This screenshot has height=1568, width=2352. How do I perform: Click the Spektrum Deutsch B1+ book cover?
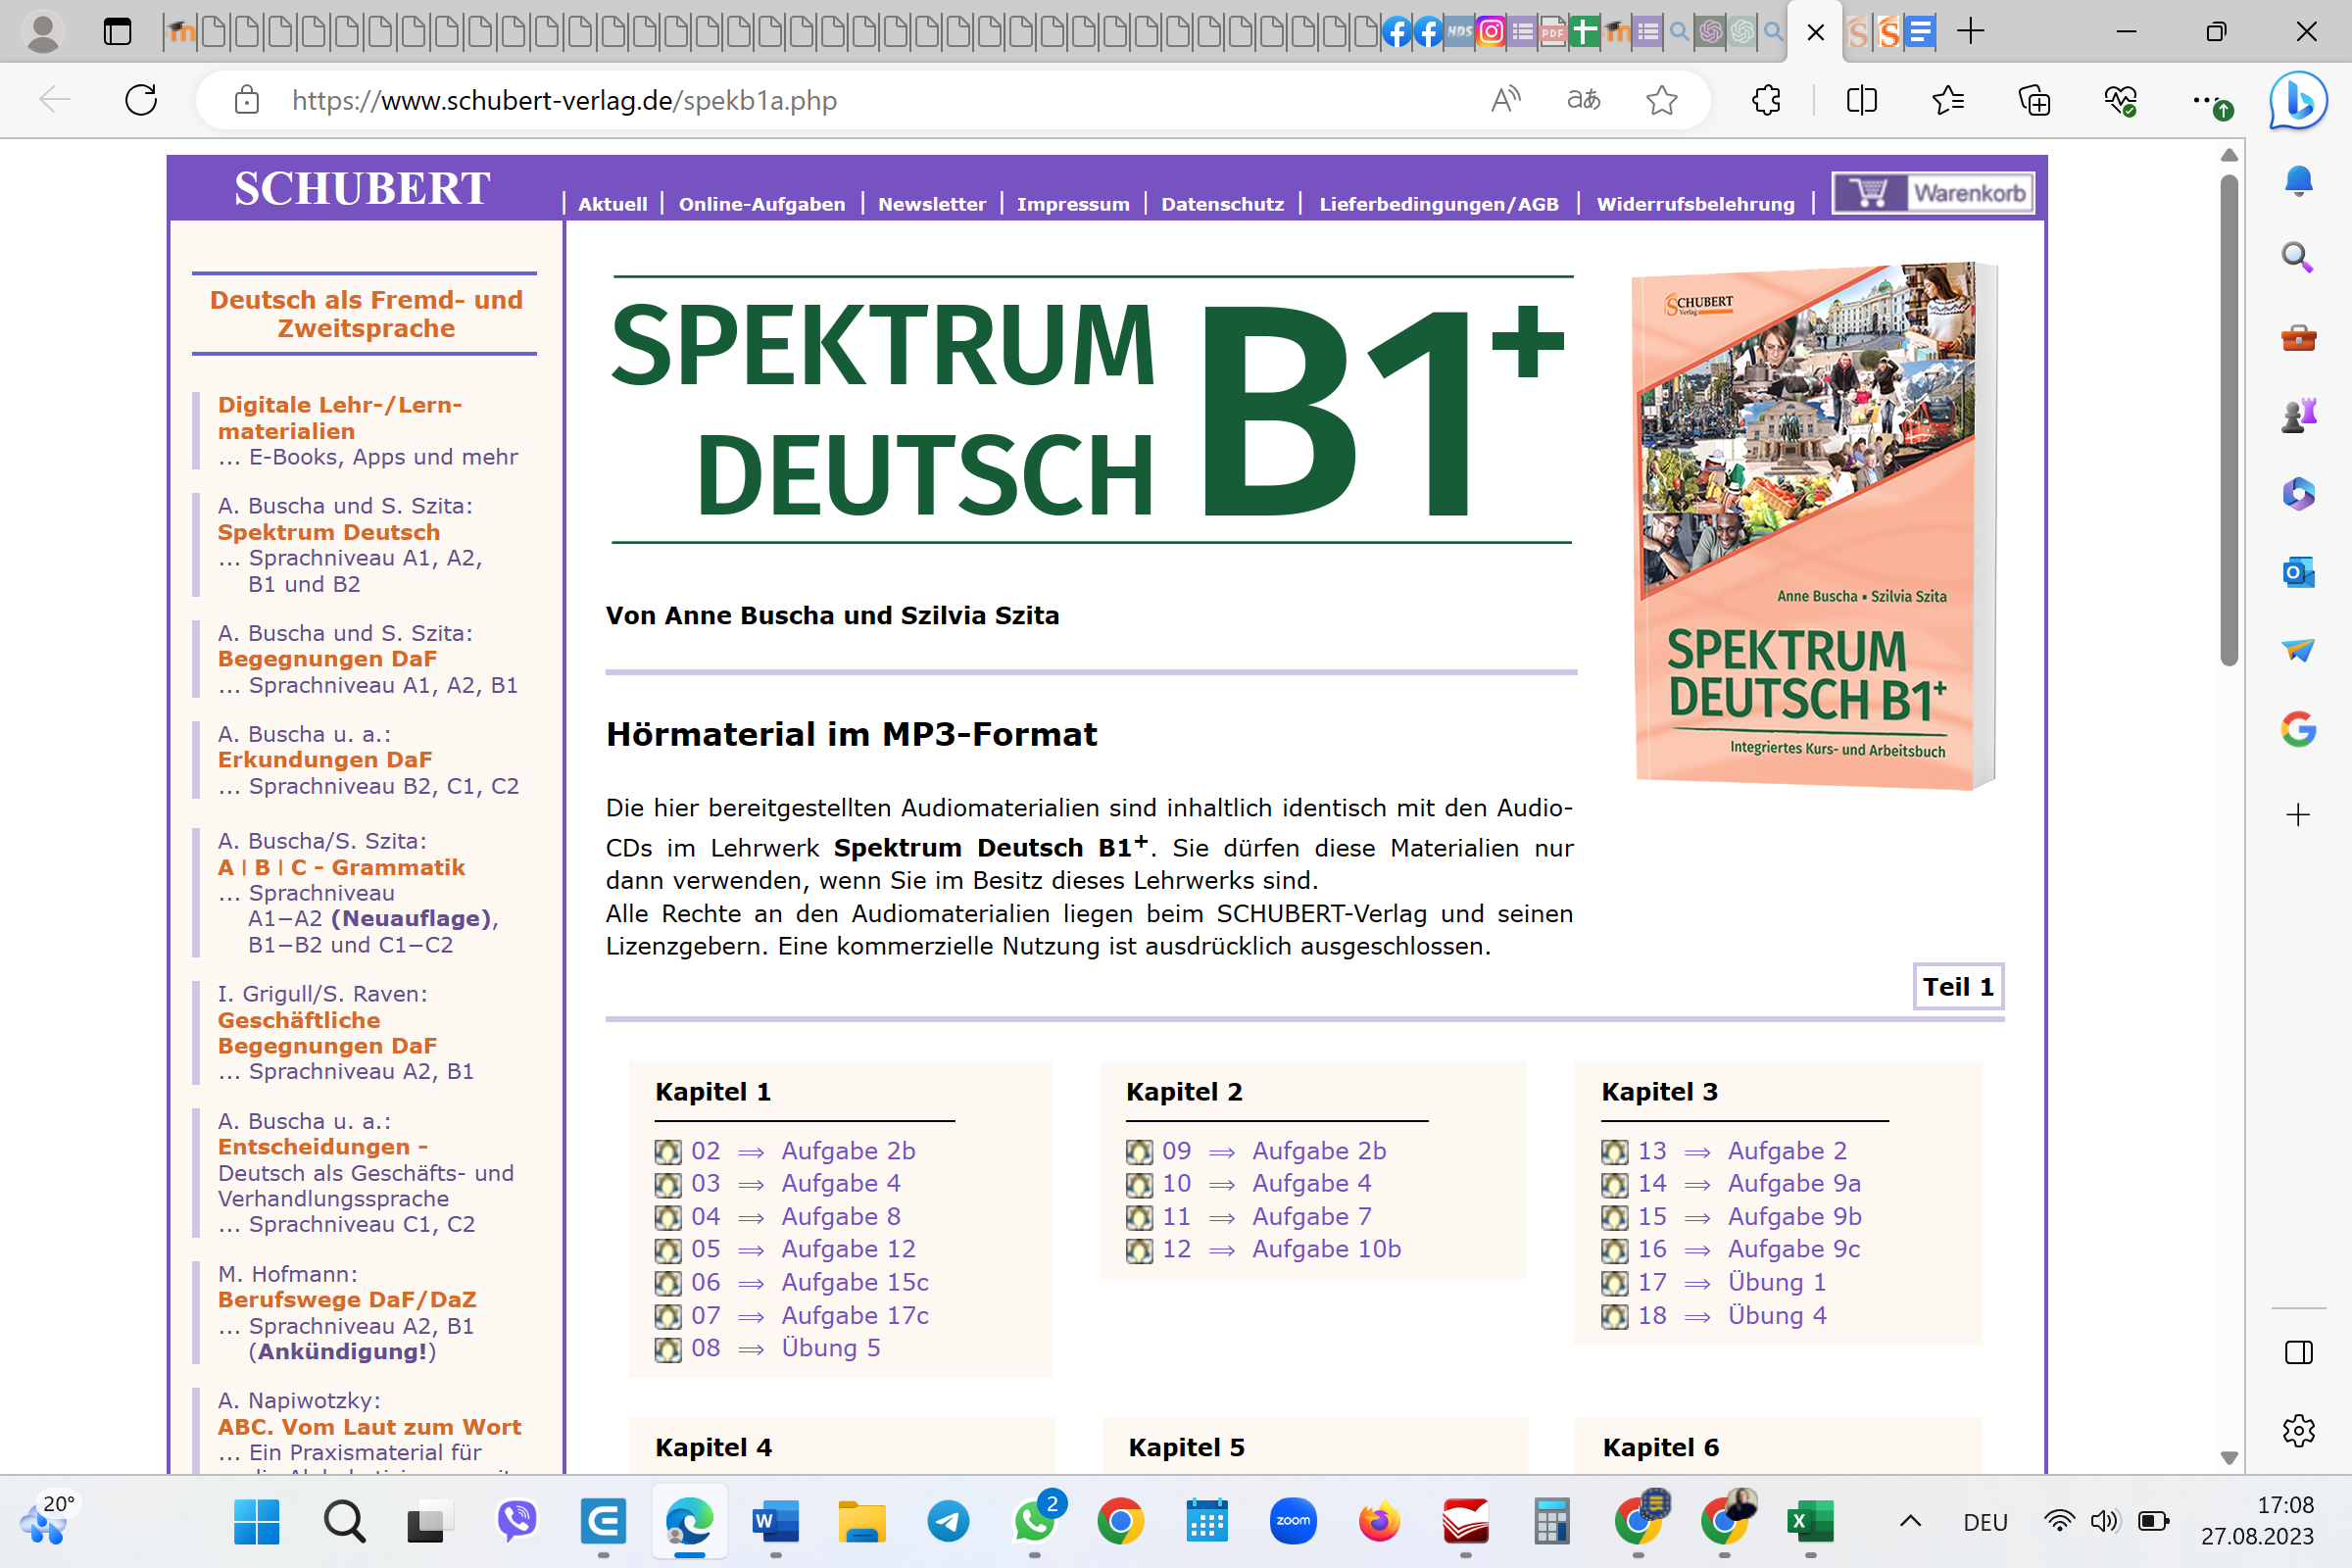click(x=1814, y=526)
